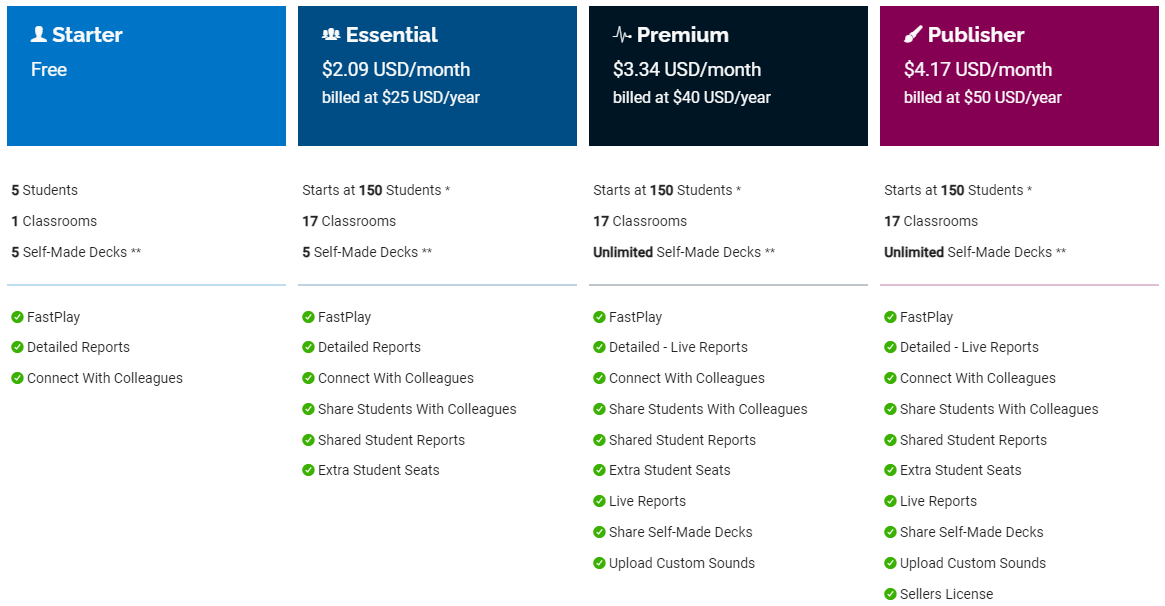Click Premium's "Unlimited Self-Made Decks" text
This screenshot has height=606, width=1165.
tap(684, 252)
